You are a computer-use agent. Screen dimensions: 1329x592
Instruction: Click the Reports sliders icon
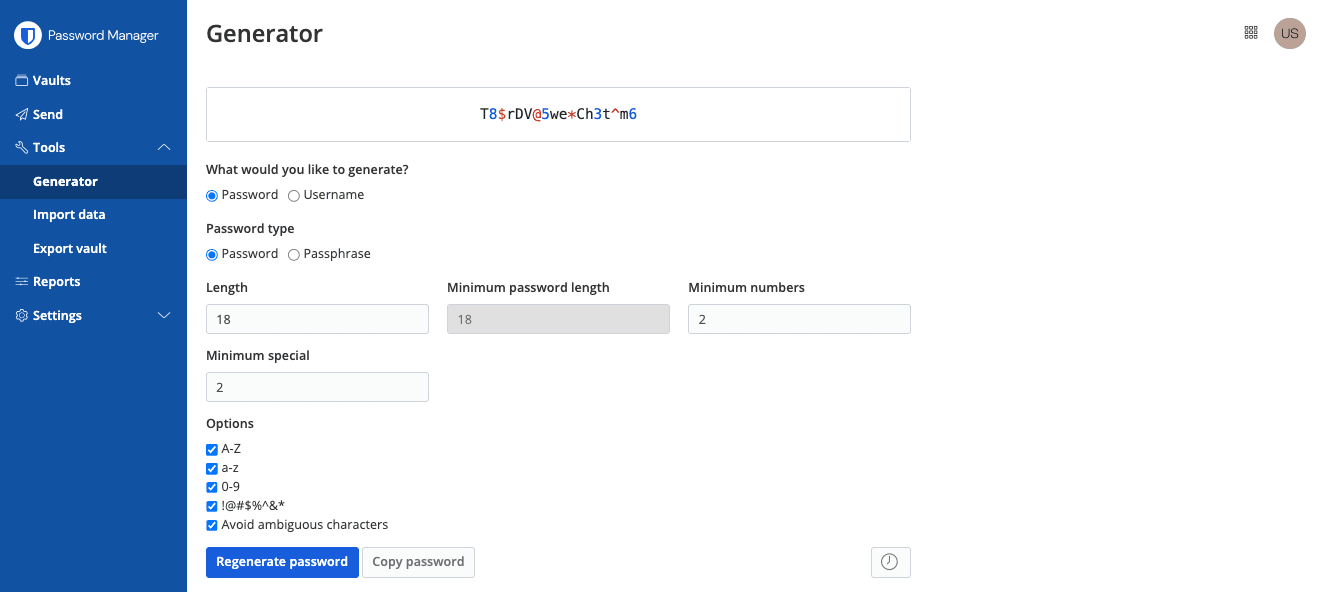21,282
